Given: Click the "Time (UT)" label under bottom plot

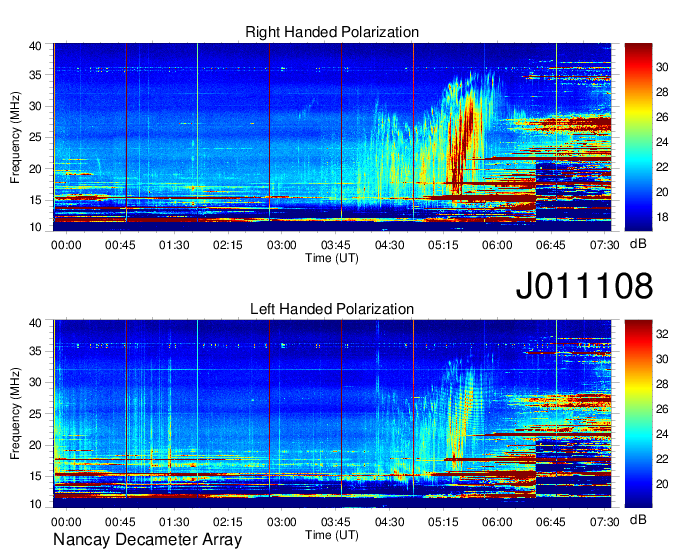Looking at the screenshot, I should pyautogui.click(x=332, y=535).
